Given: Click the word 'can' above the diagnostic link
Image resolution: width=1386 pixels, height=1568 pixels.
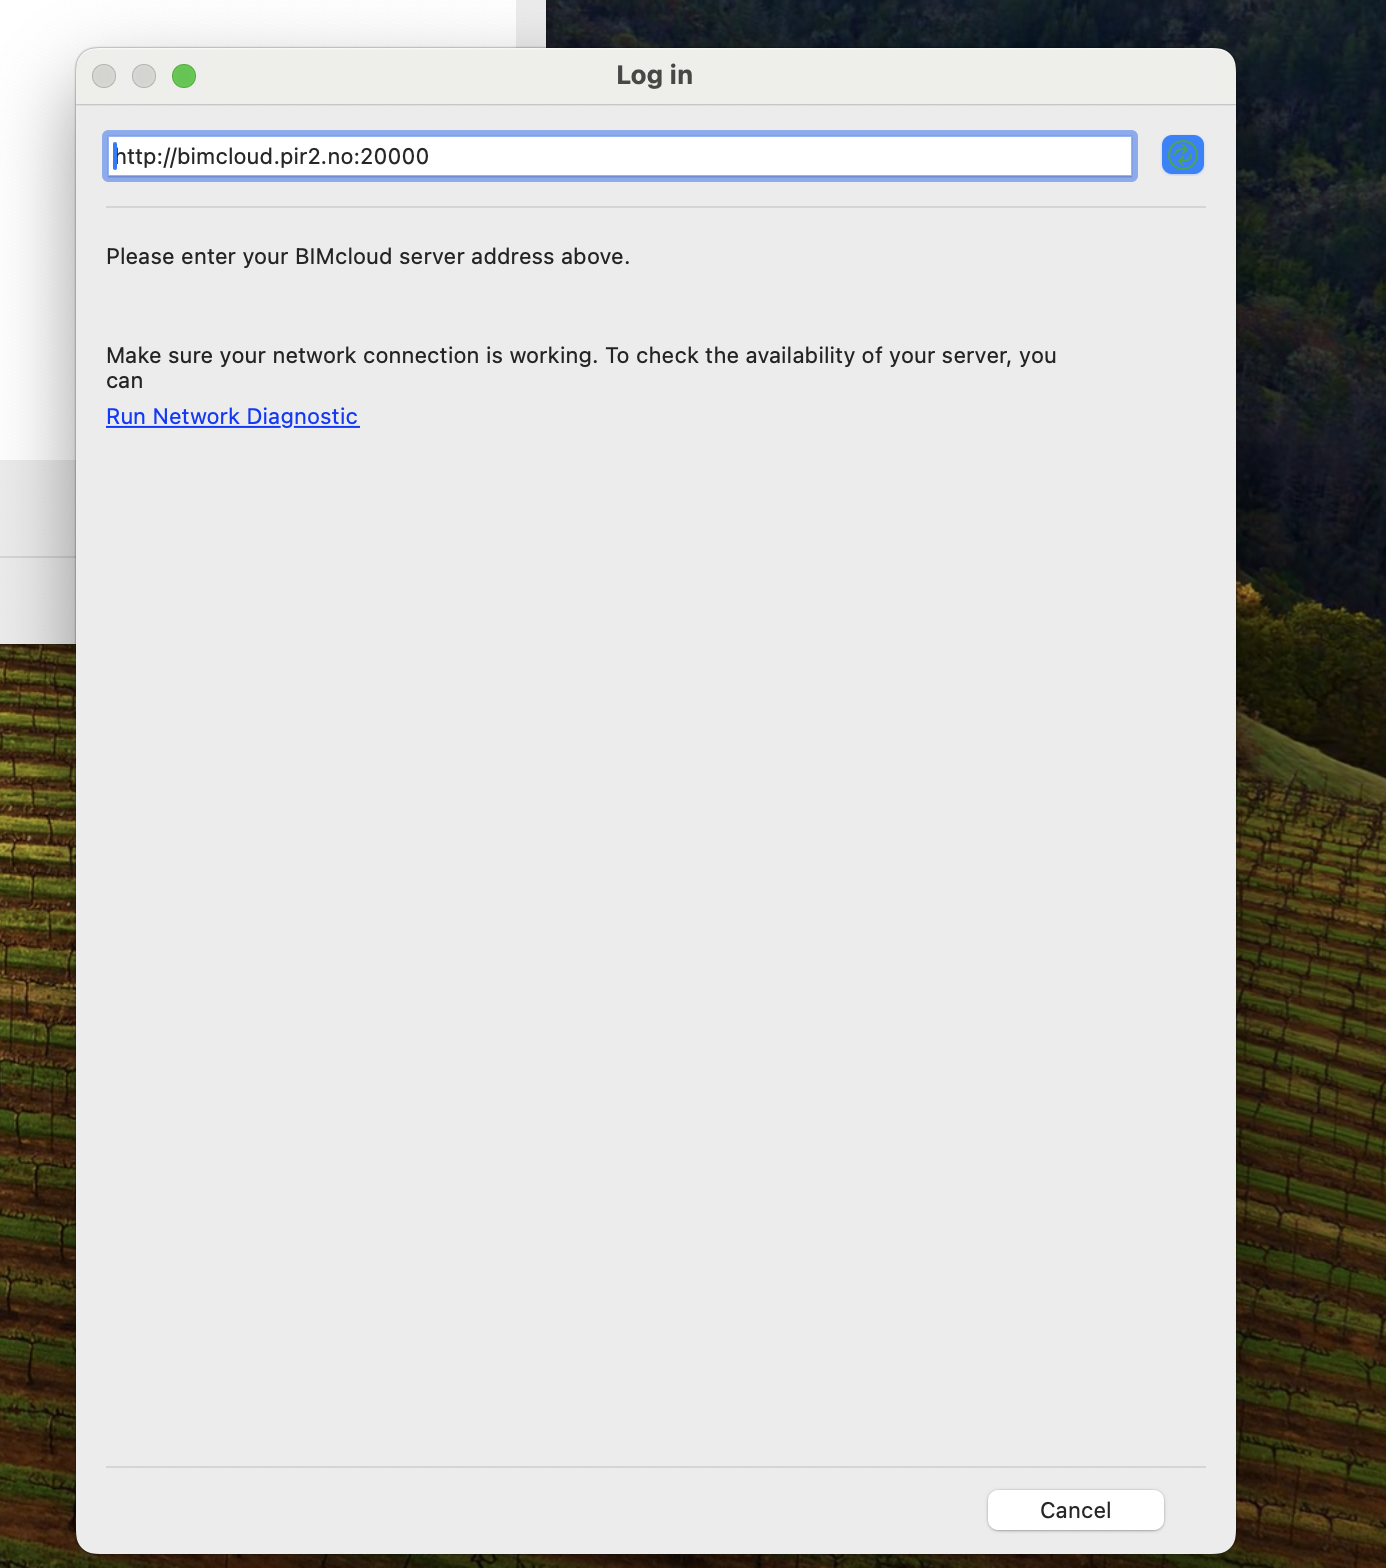Looking at the screenshot, I should [124, 381].
